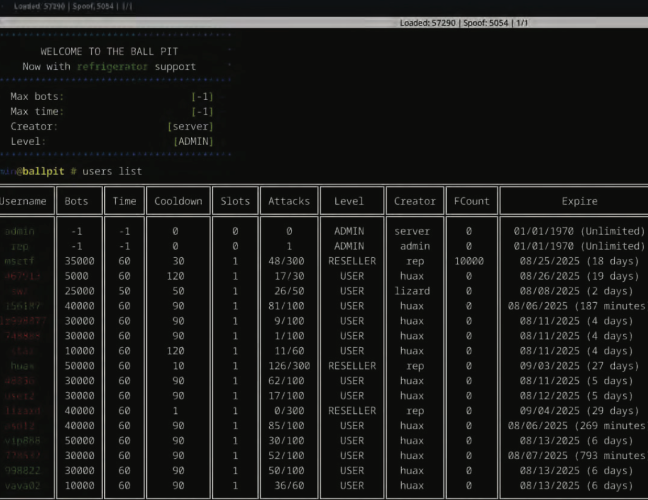Select the Username column header
This screenshot has height=500, width=648.
pyautogui.click(x=24, y=201)
